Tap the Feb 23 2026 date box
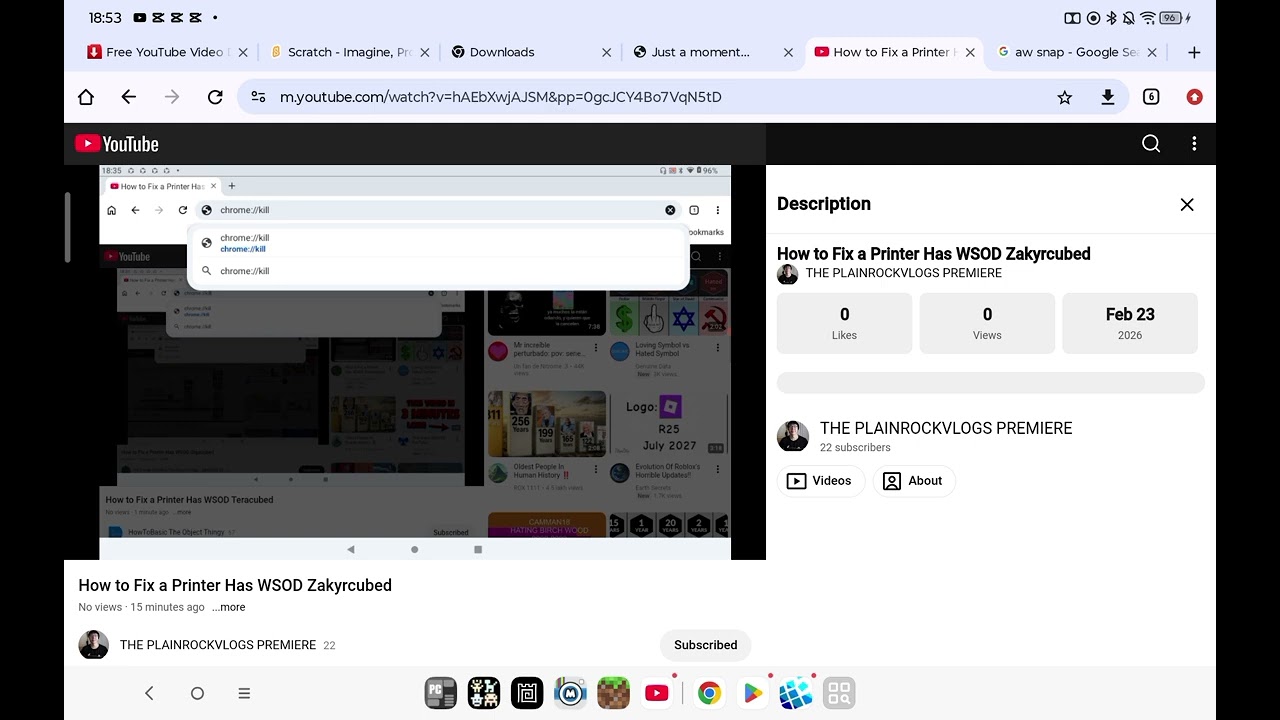1280x720 pixels. tap(1130, 323)
